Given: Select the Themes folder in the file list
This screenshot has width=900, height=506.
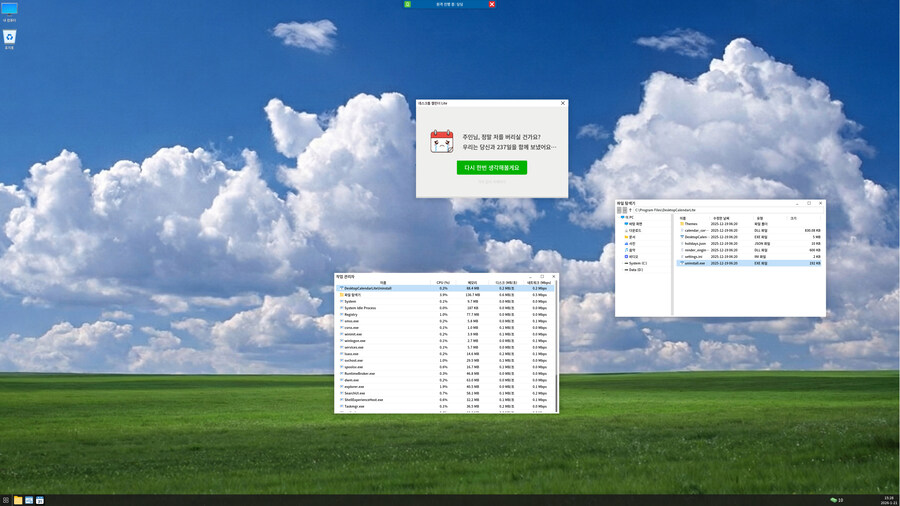Looking at the screenshot, I should [x=691, y=223].
